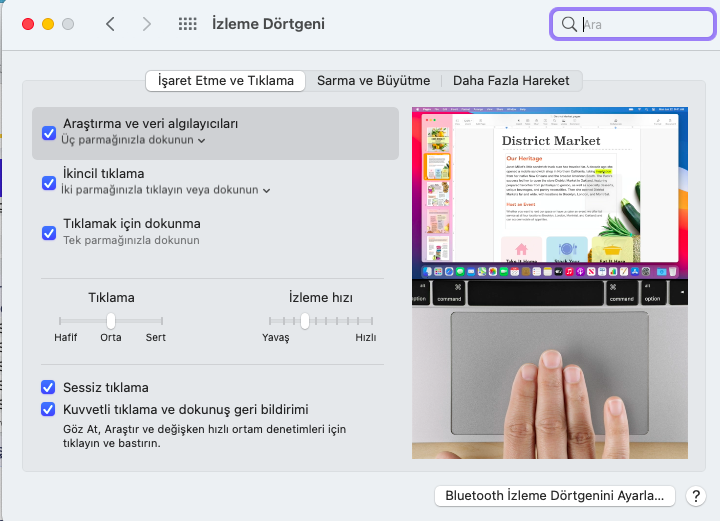Viewport: 720px width, 521px height.
Task: Focus the Ara search field
Action: pyautogui.click(x=640, y=24)
